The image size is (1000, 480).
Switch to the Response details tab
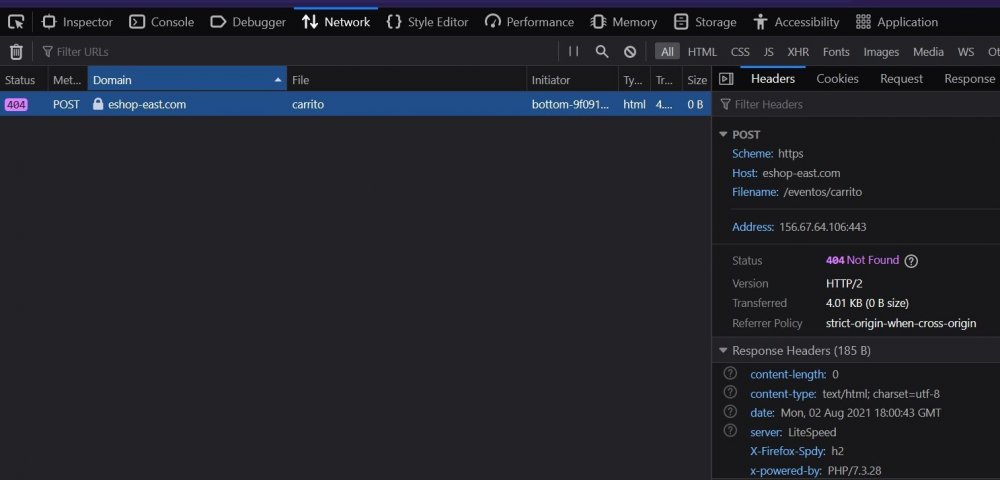pyautogui.click(x=969, y=78)
